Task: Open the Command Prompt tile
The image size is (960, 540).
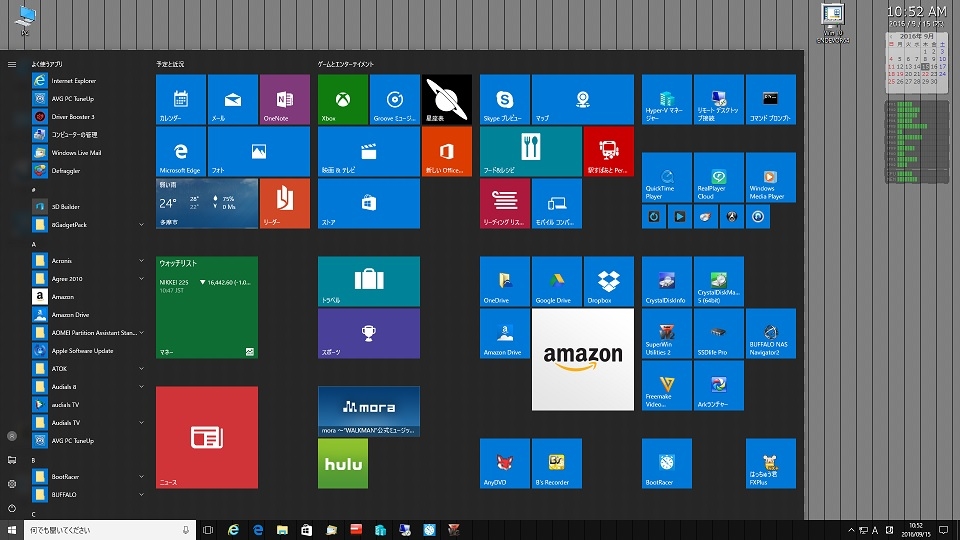Action: click(x=771, y=99)
